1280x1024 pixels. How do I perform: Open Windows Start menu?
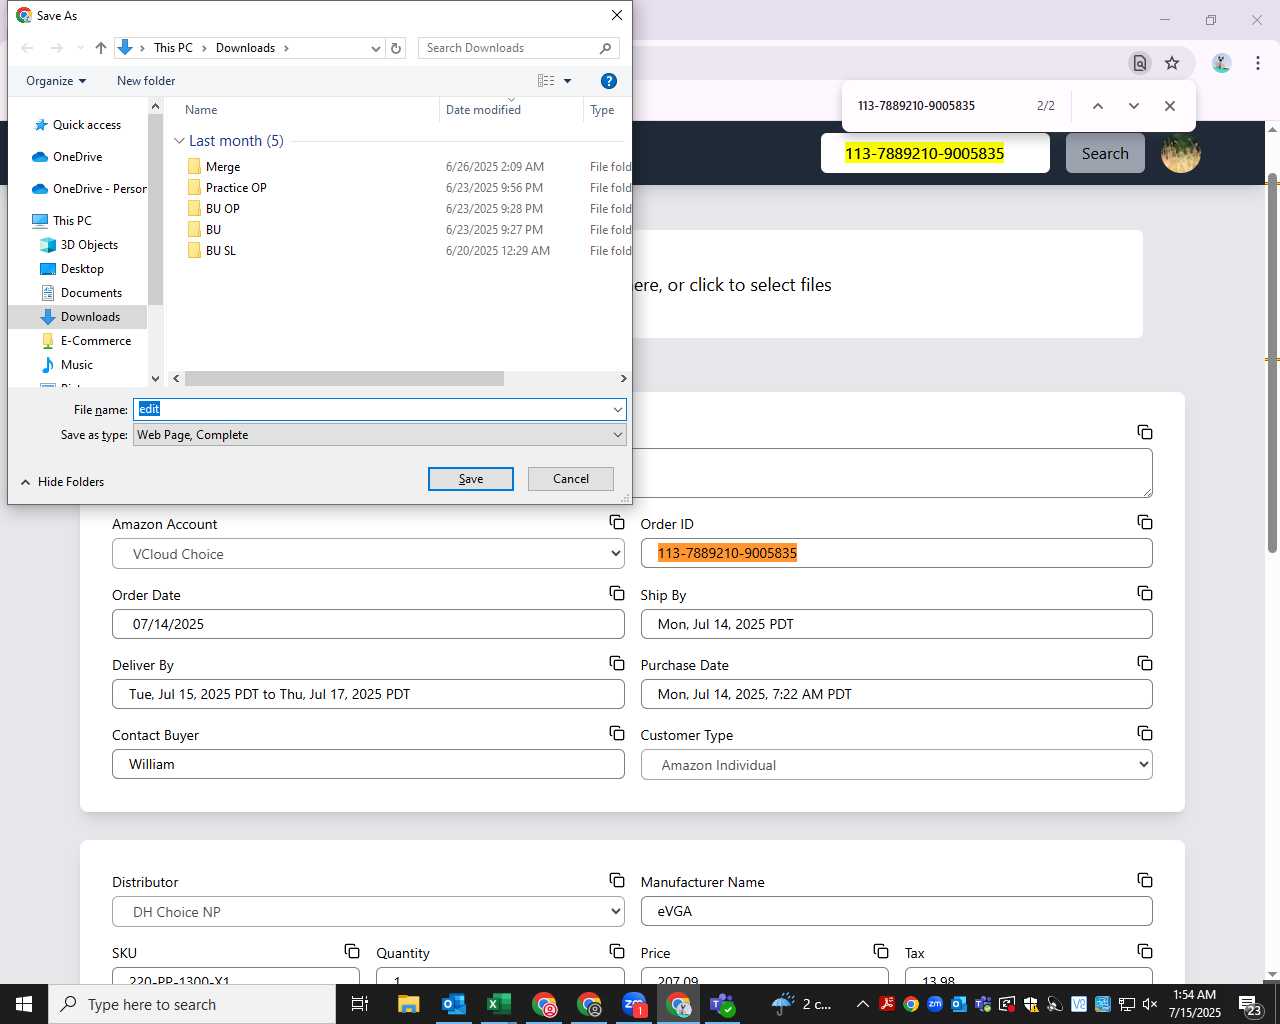[24, 1004]
